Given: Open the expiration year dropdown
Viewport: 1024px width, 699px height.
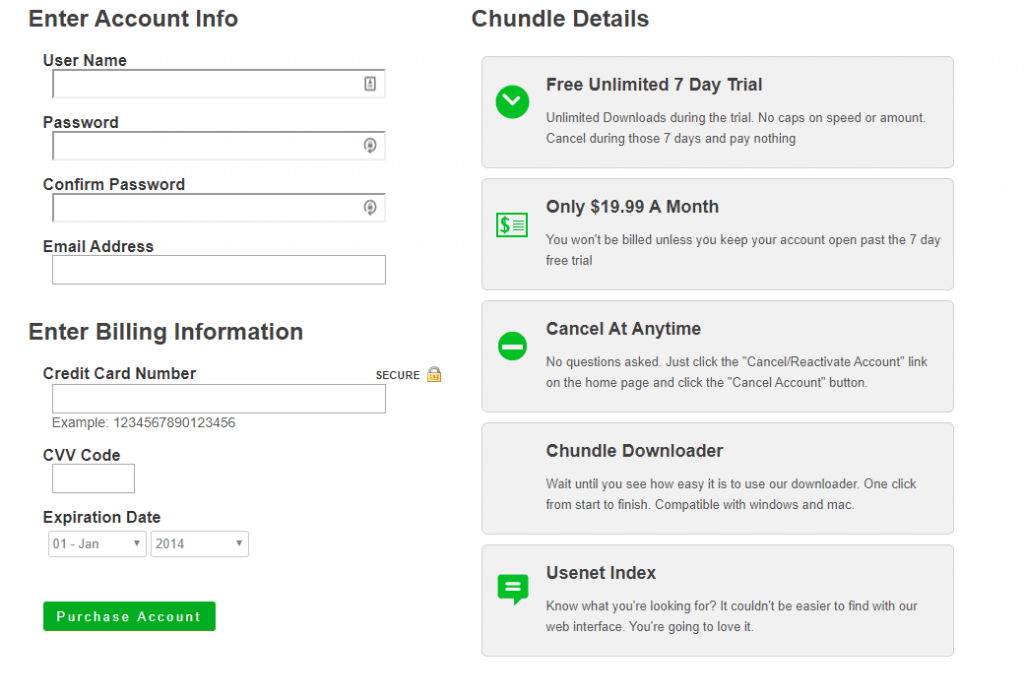Looking at the screenshot, I should coord(199,544).
